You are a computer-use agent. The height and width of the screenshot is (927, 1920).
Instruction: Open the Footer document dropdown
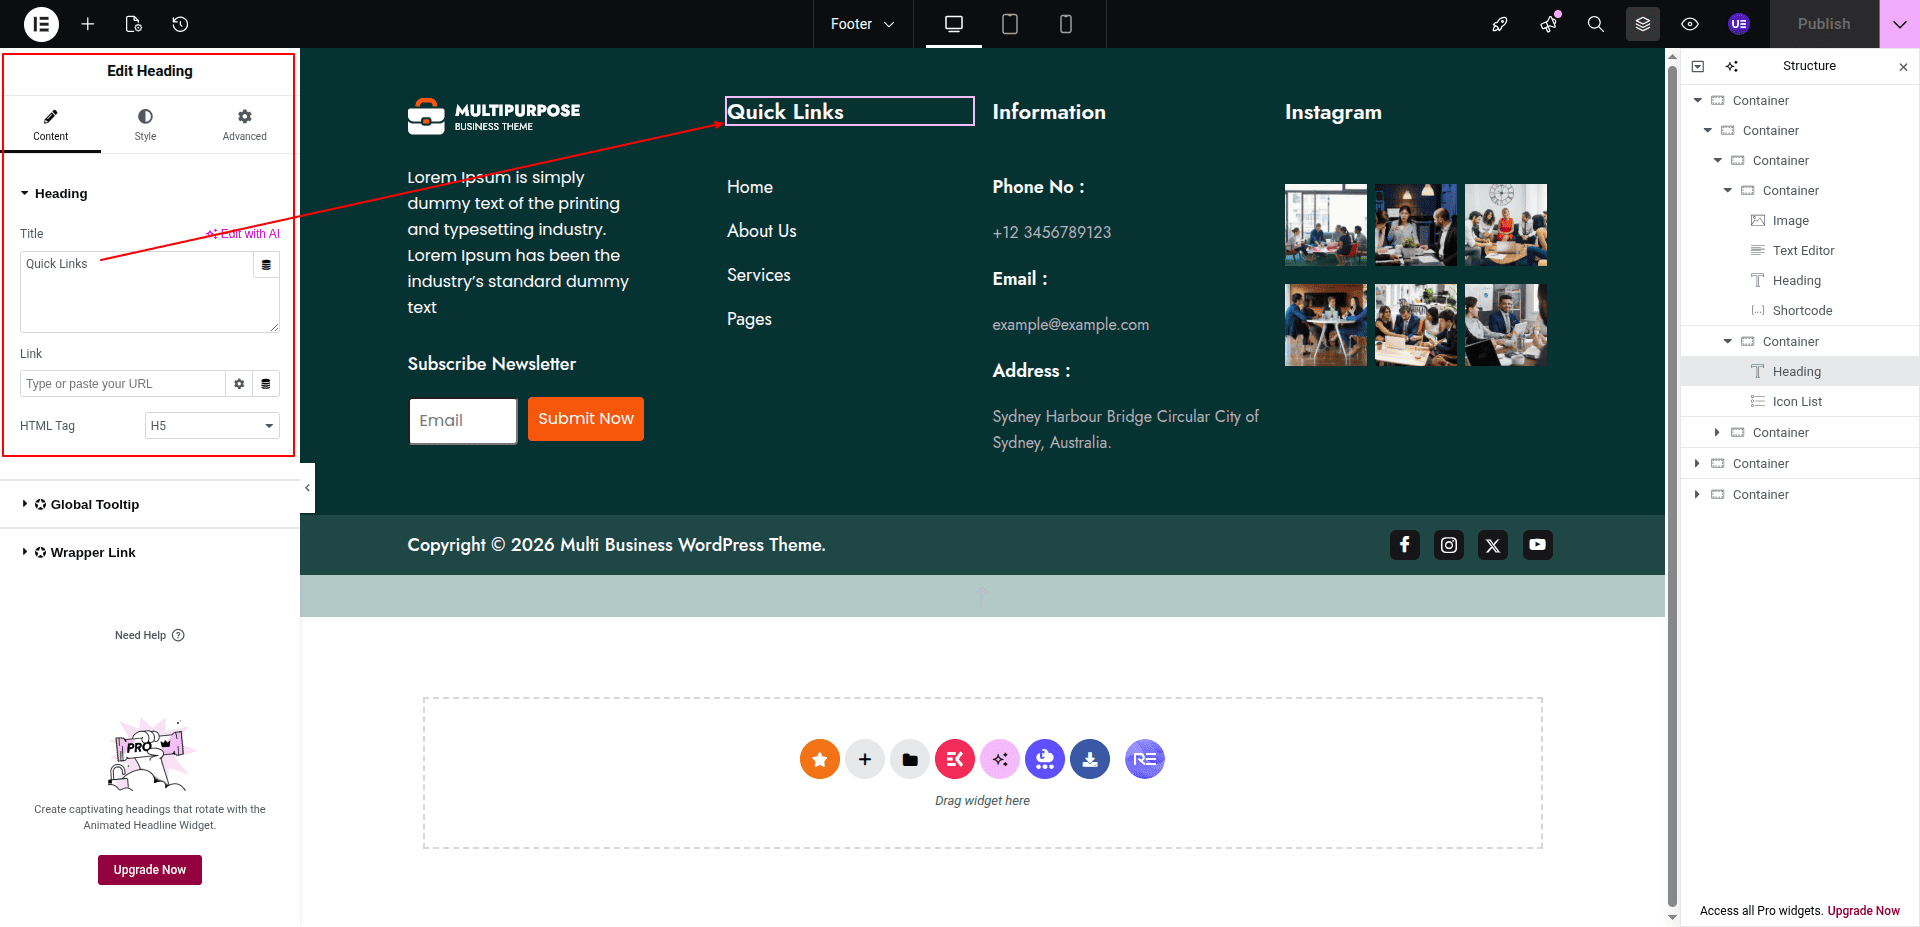[x=862, y=24]
